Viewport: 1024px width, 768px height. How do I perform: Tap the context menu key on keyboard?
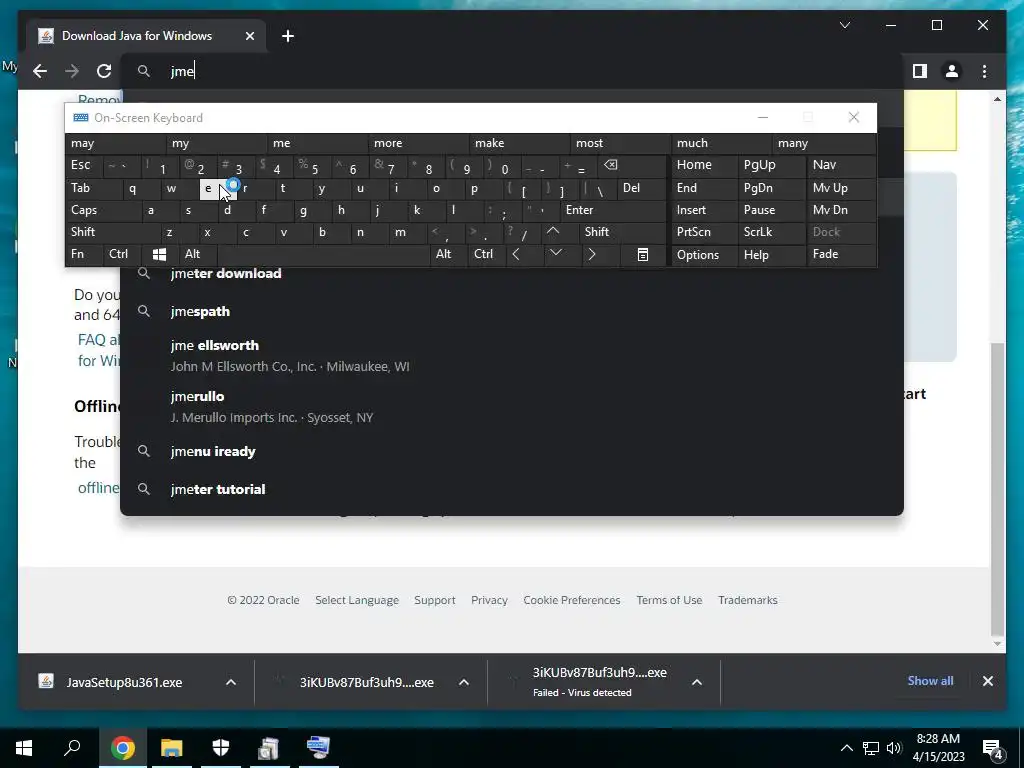pos(643,255)
